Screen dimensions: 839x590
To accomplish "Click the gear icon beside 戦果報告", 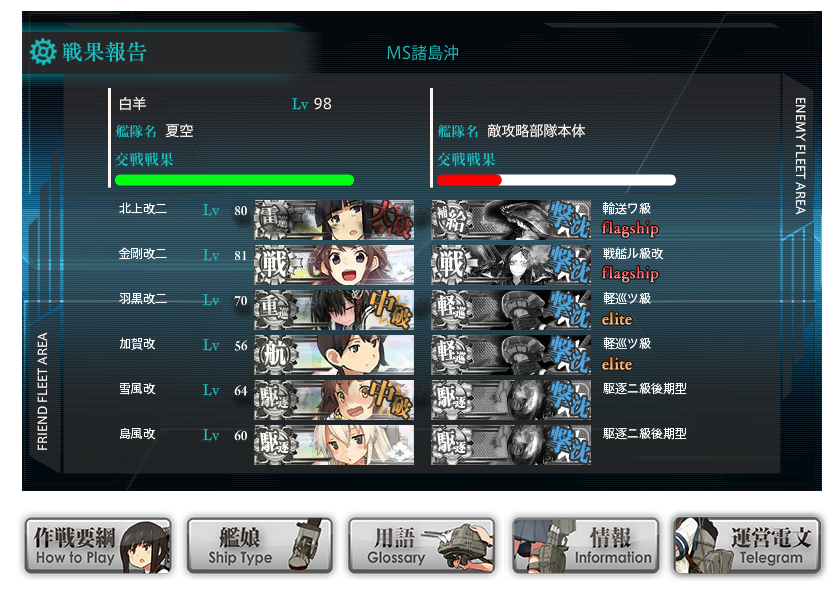I will click(43, 52).
